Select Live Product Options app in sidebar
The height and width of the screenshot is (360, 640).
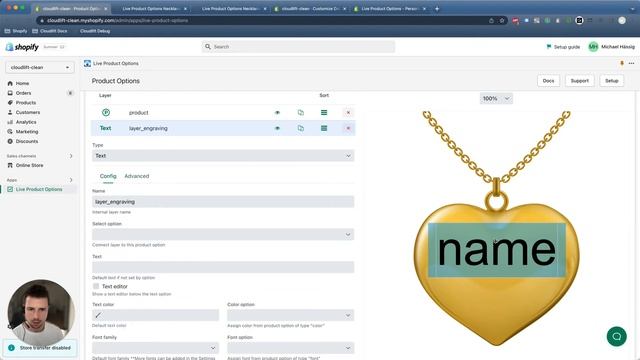pos(39,189)
